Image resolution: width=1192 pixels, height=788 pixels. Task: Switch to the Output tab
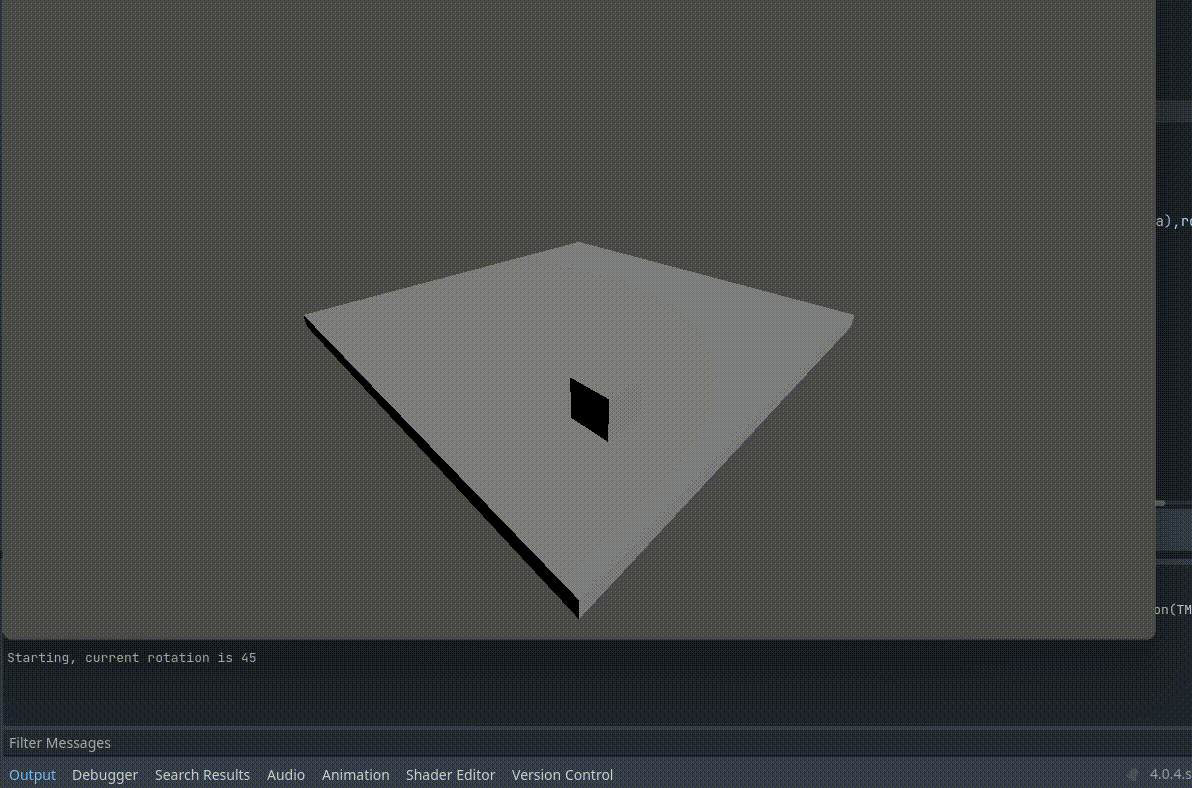pos(32,775)
